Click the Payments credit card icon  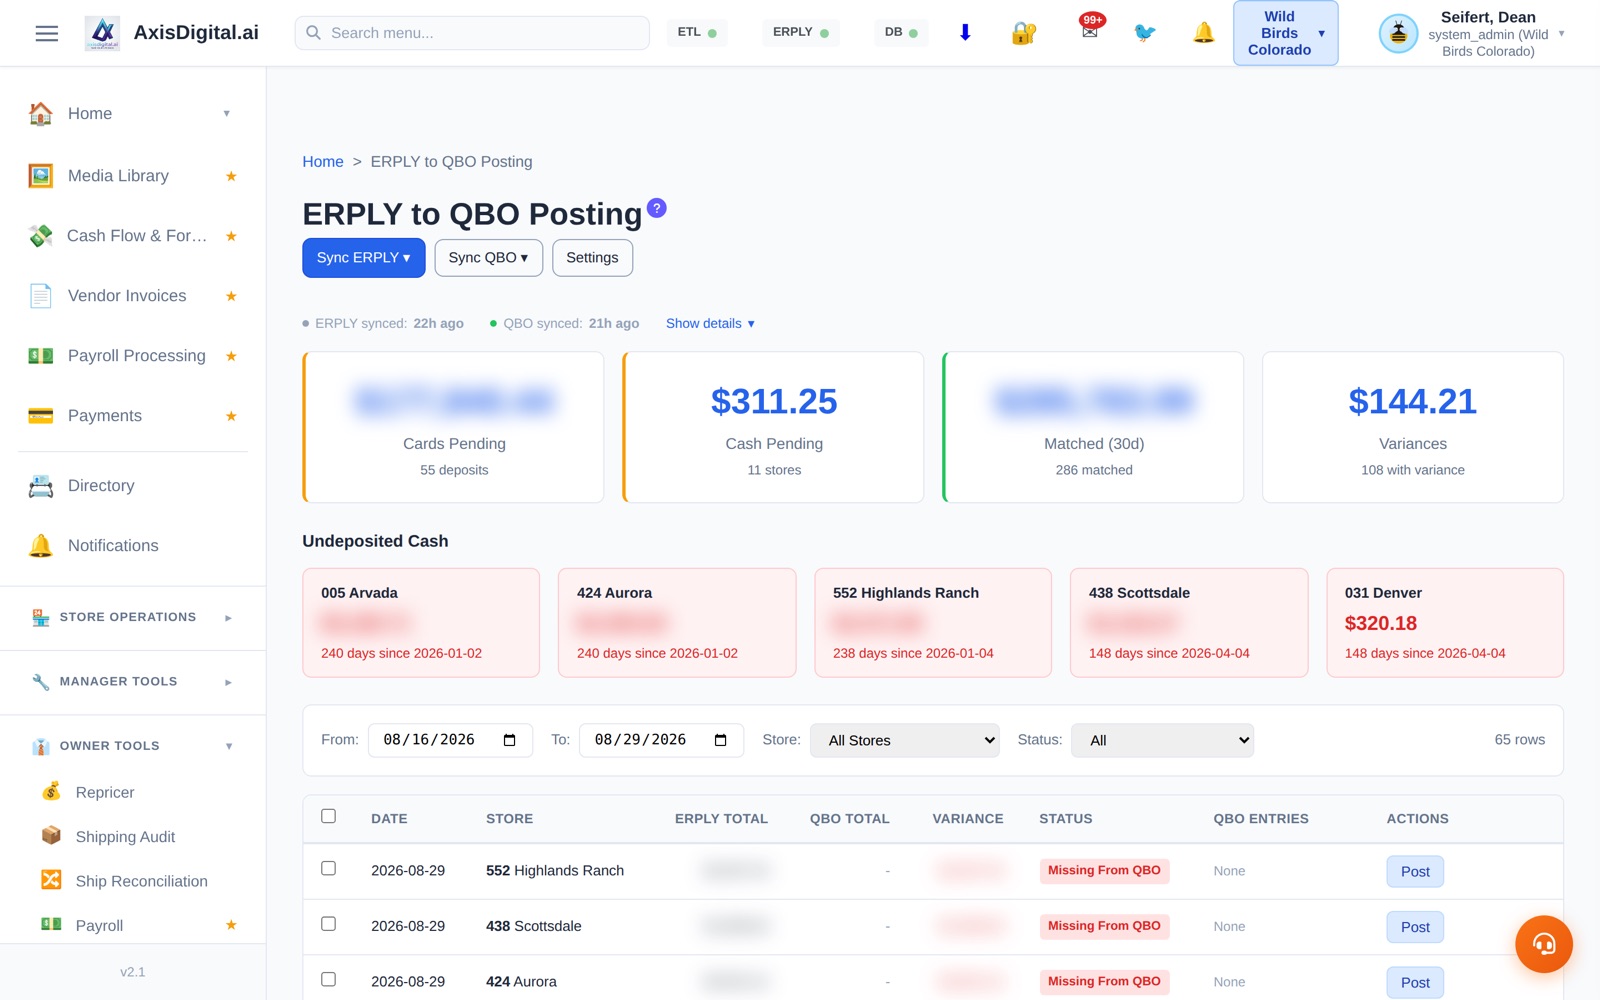(x=41, y=416)
